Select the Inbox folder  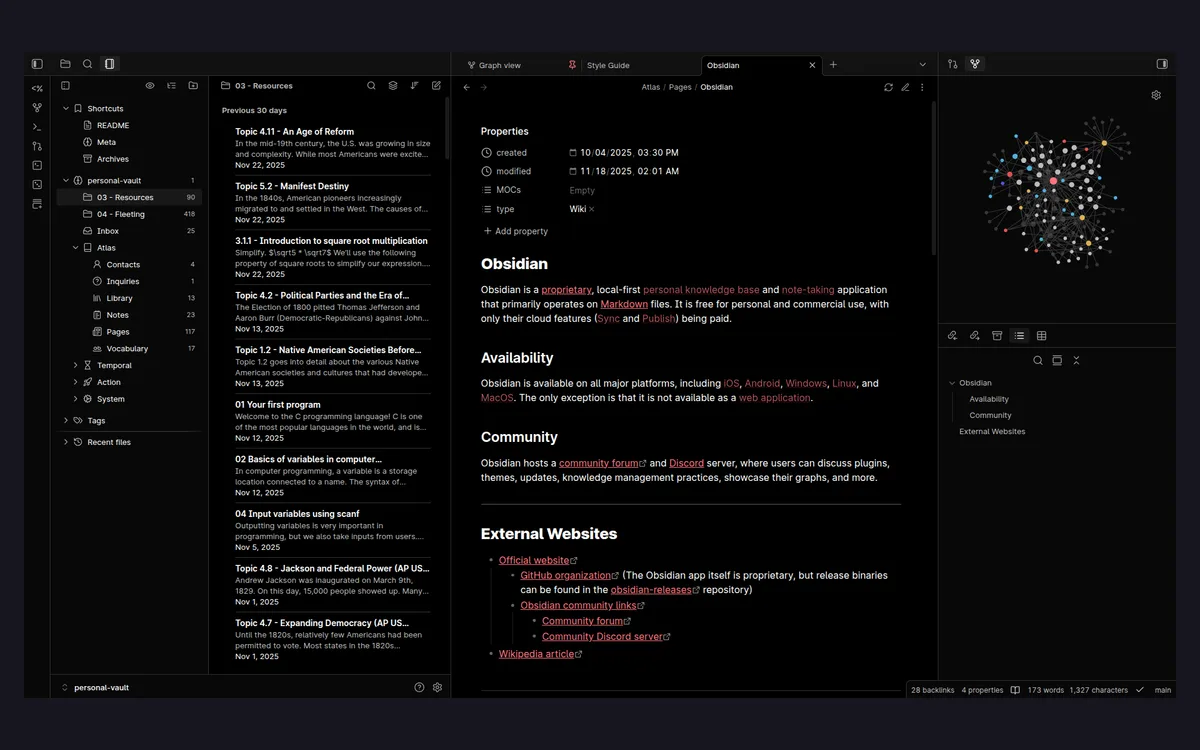pos(128,231)
